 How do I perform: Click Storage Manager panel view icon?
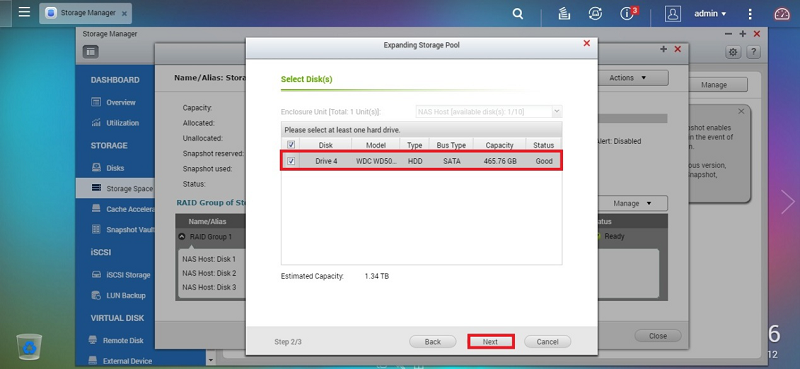tap(90, 52)
